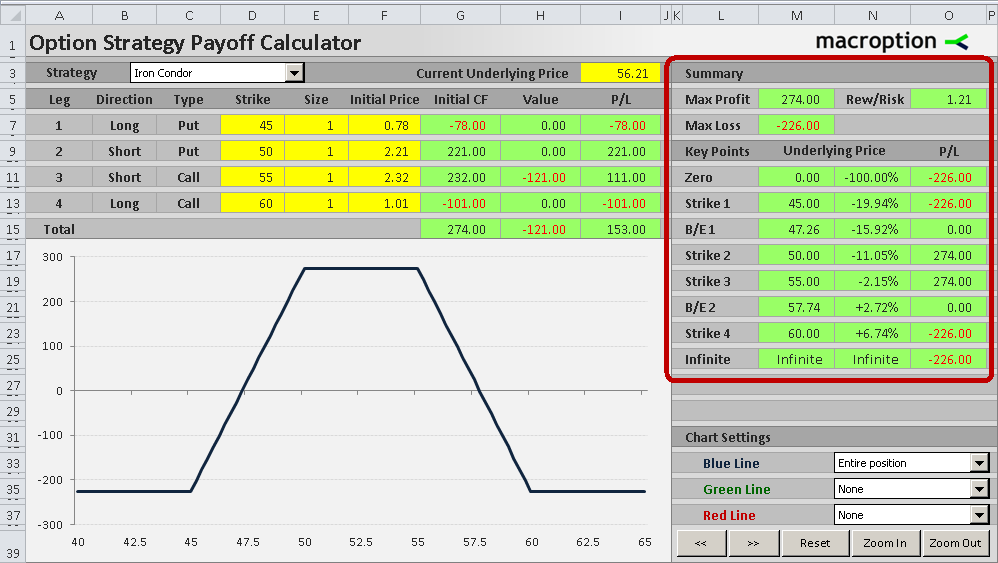Open the Red Line dropdown arrow

pos(980,515)
